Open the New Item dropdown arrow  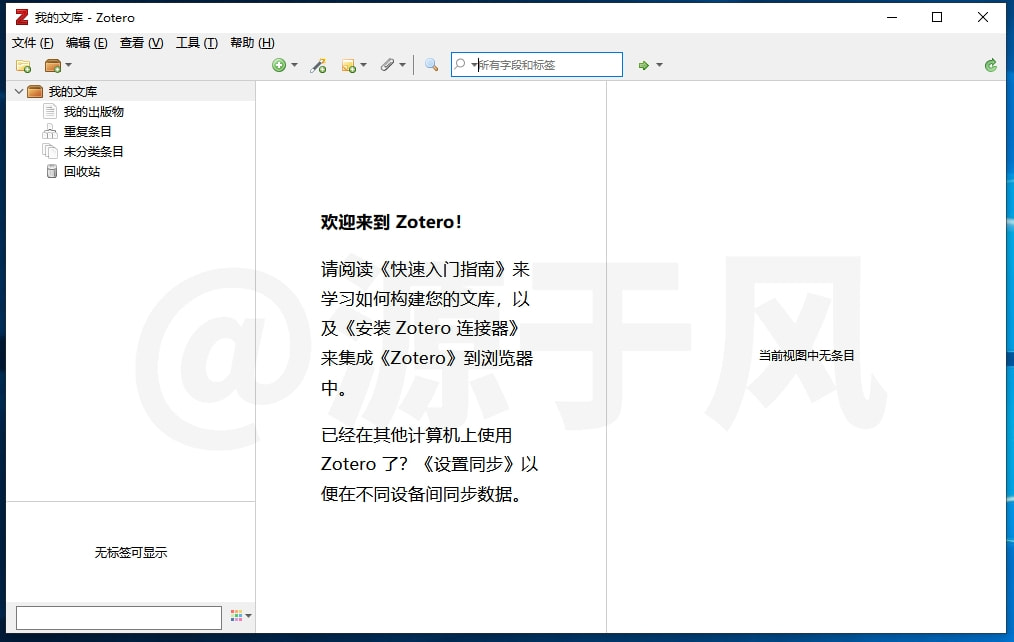294,65
